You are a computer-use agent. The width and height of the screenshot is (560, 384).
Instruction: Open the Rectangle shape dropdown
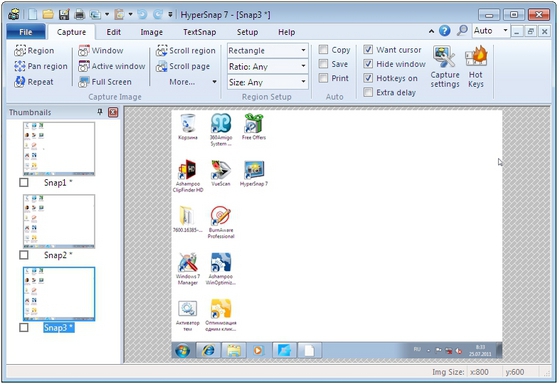coord(268,51)
